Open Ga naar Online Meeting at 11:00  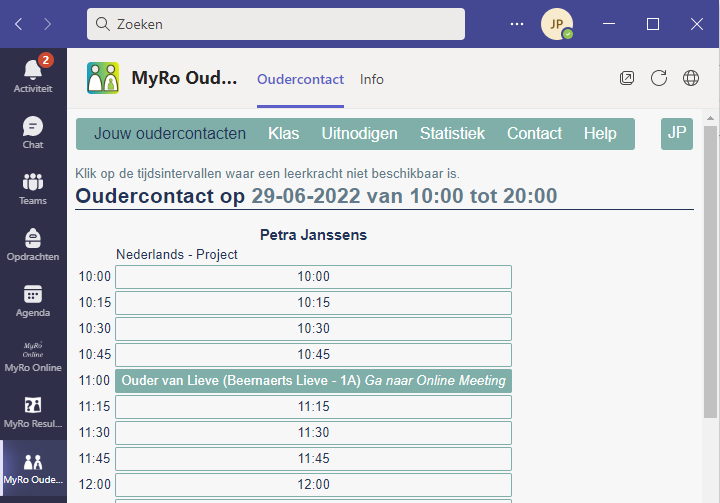435,381
